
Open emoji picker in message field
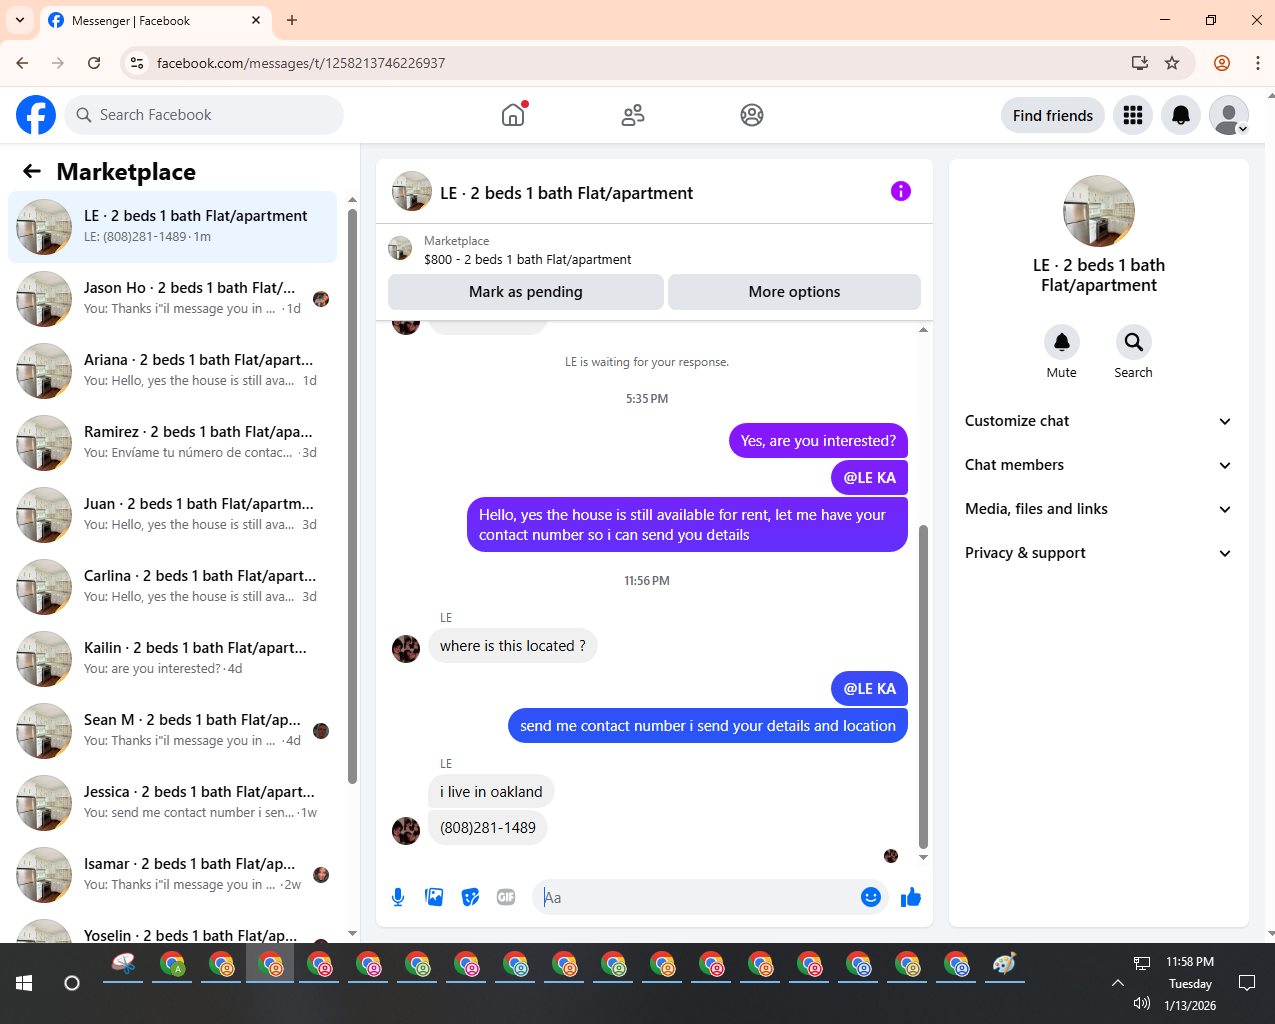871,897
